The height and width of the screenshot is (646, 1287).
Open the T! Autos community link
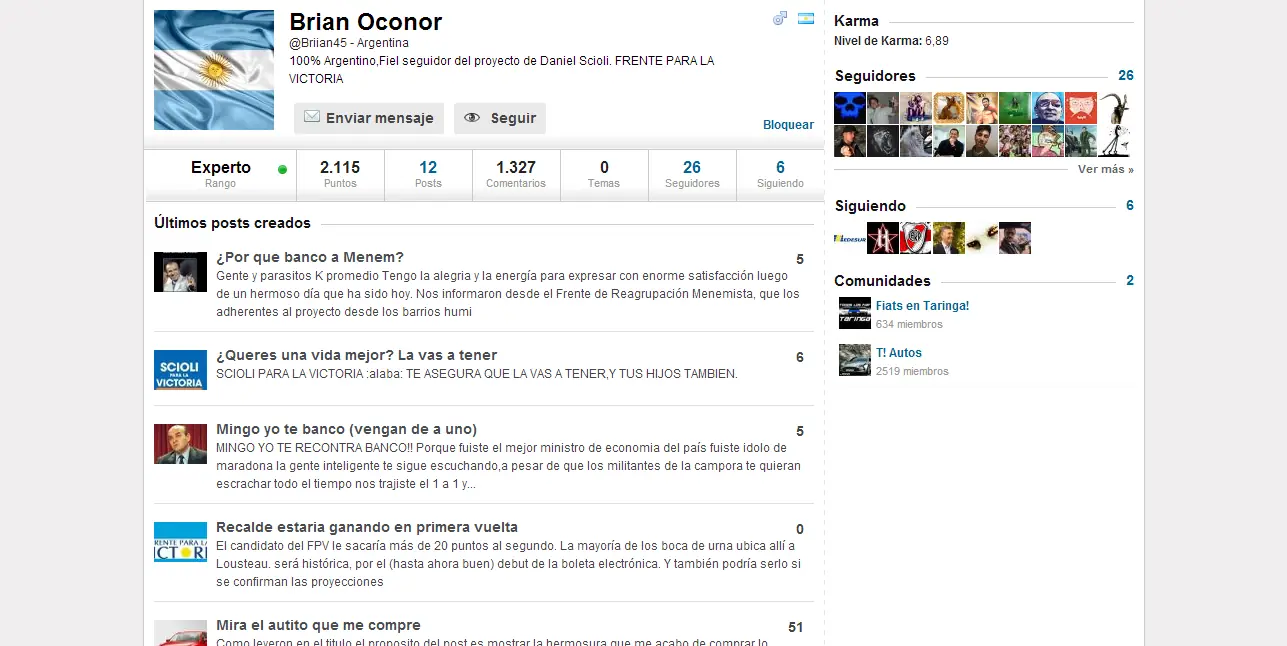[899, 353]
